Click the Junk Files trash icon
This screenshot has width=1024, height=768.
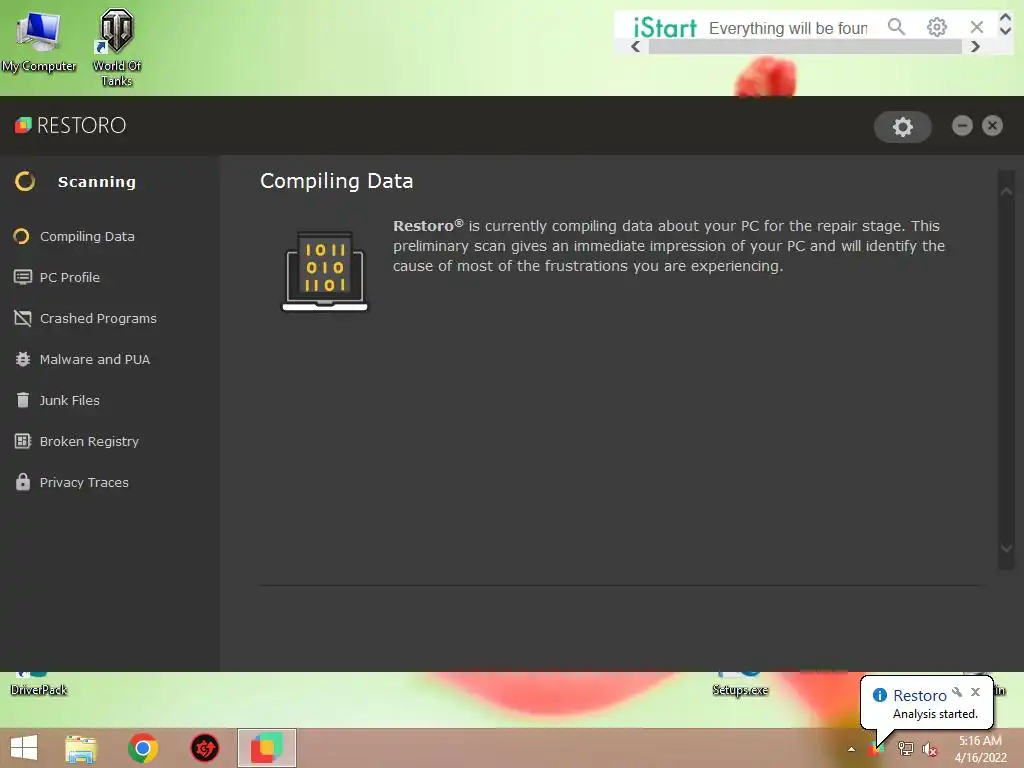tap(22, 400)
